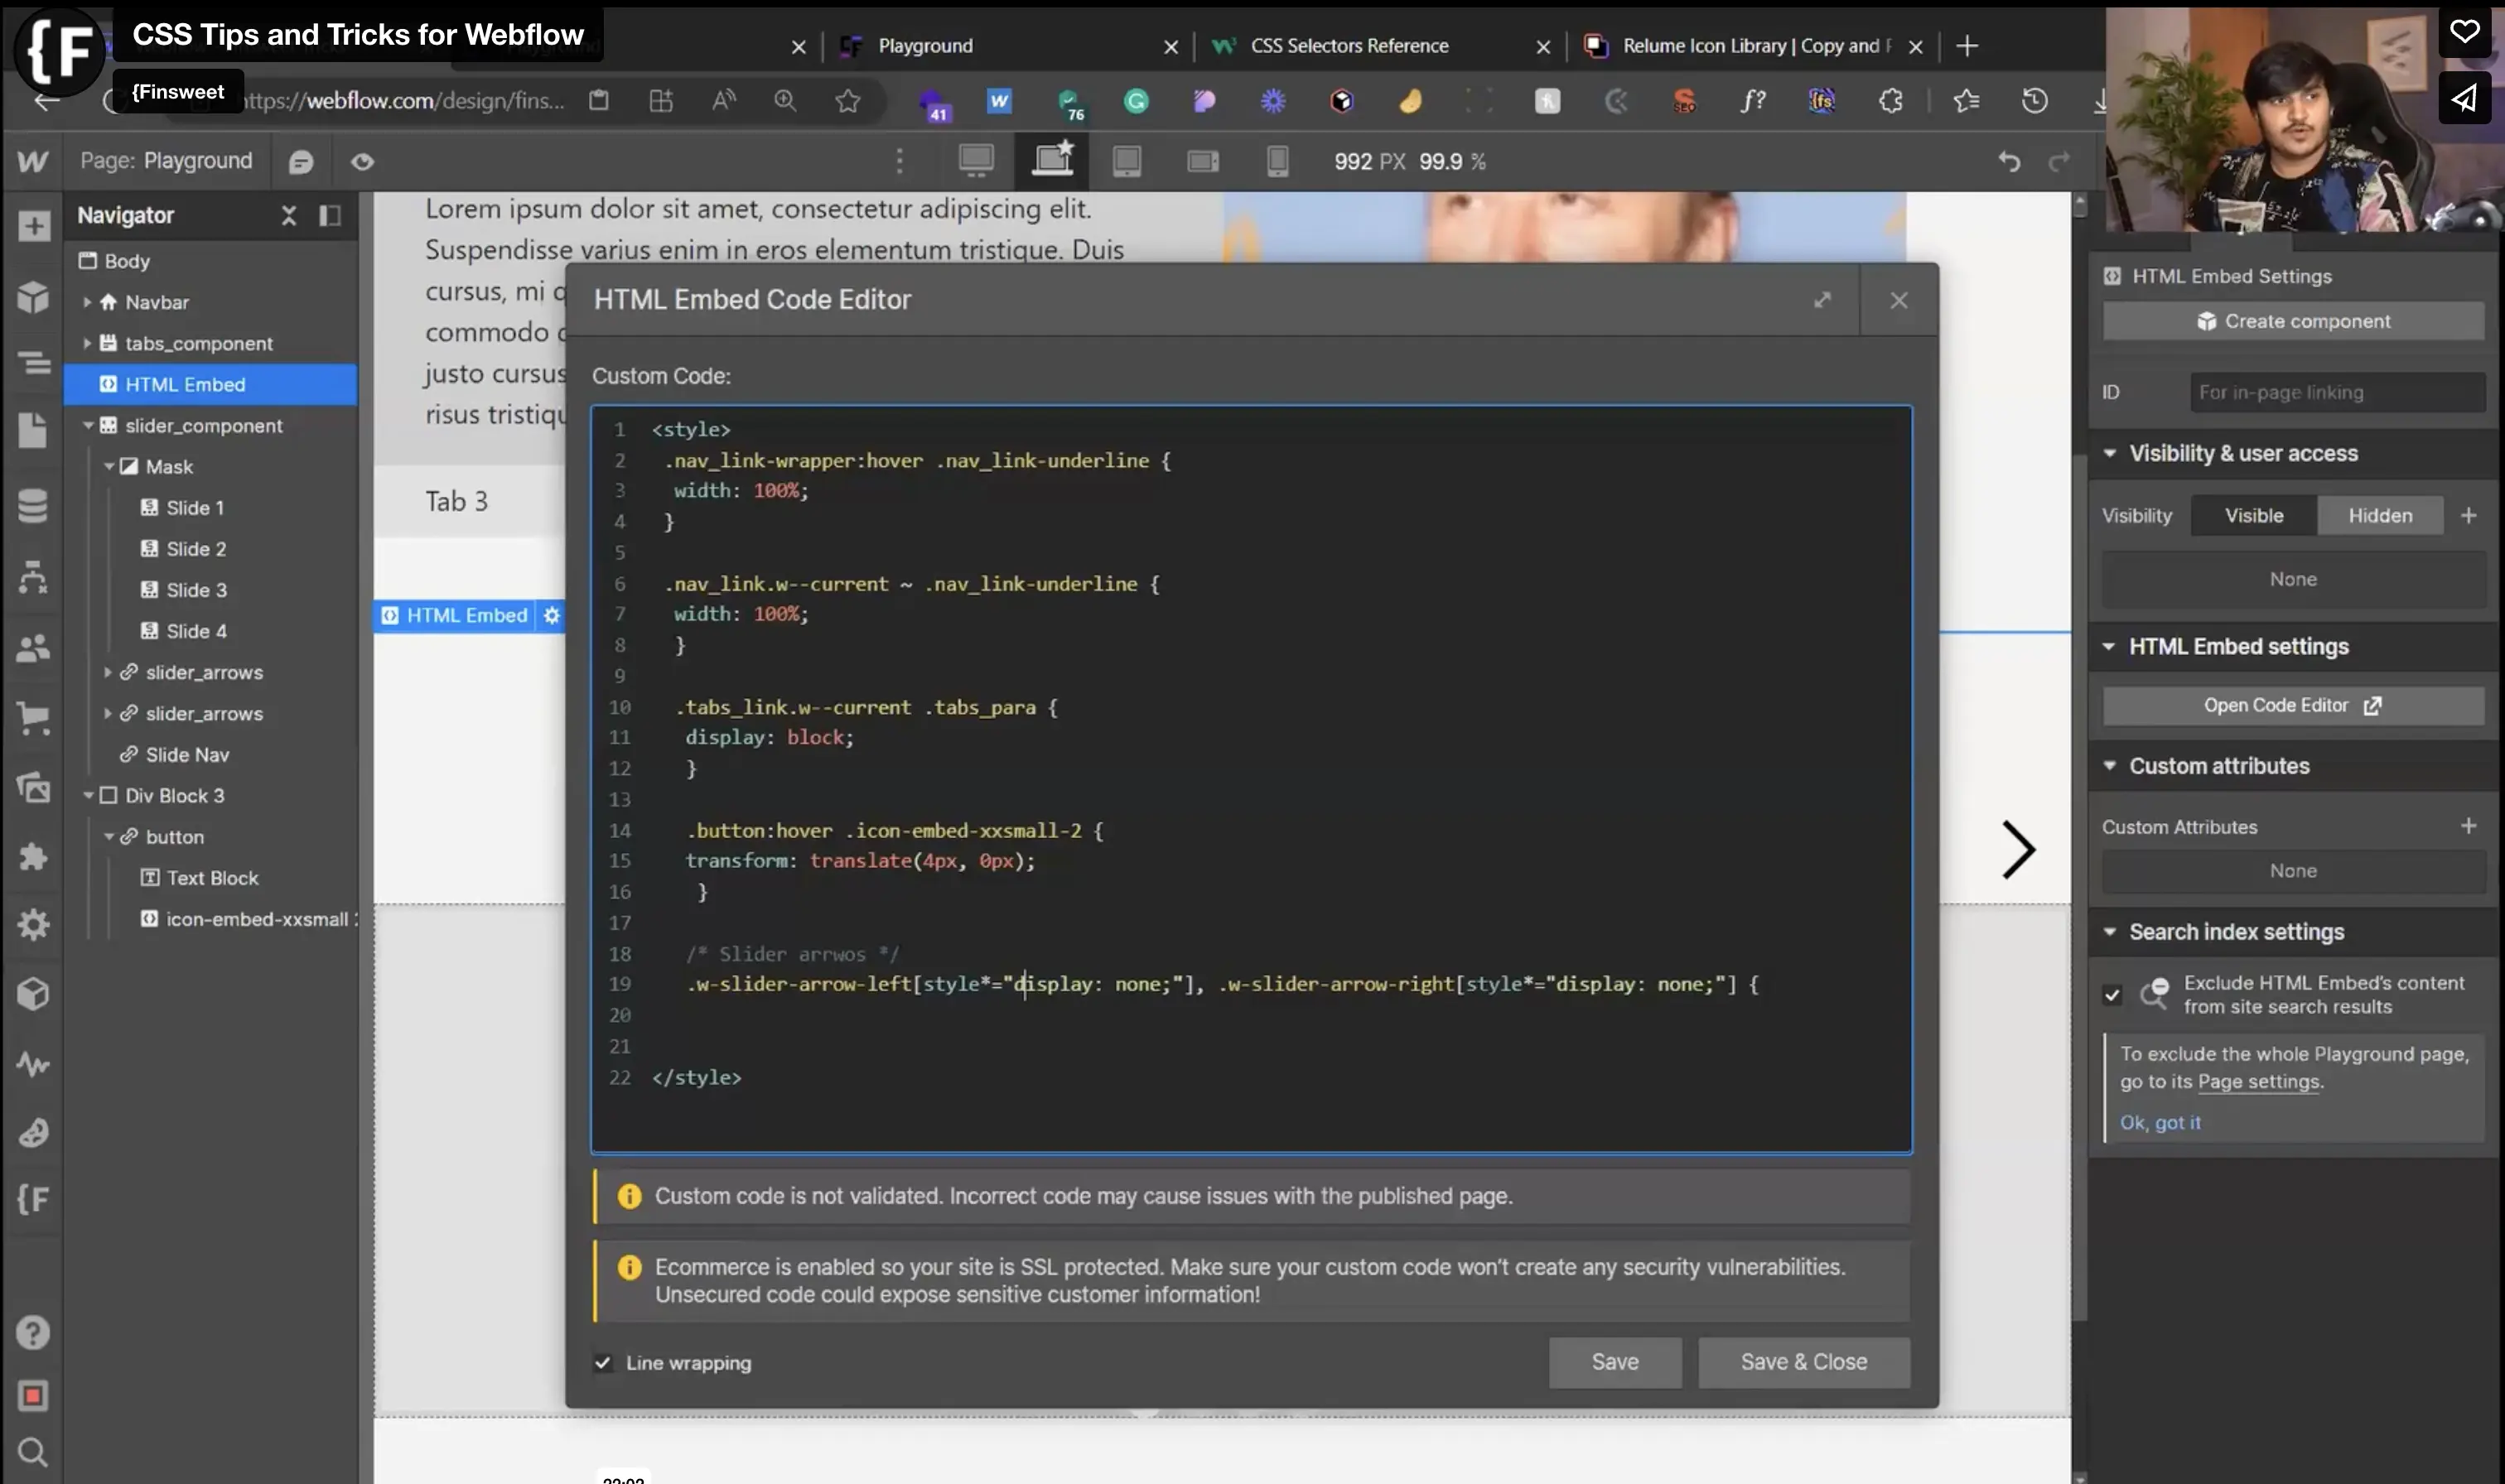Toggle Line wrapping checkbox in code editor
Viewport: 2505px width, 1484px height.
(601, 1362)
